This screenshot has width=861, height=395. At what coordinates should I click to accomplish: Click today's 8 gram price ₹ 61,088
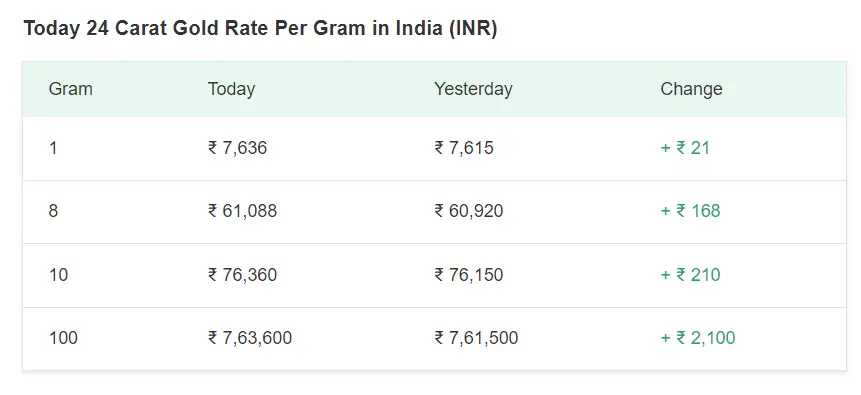[x=242, y=211]
